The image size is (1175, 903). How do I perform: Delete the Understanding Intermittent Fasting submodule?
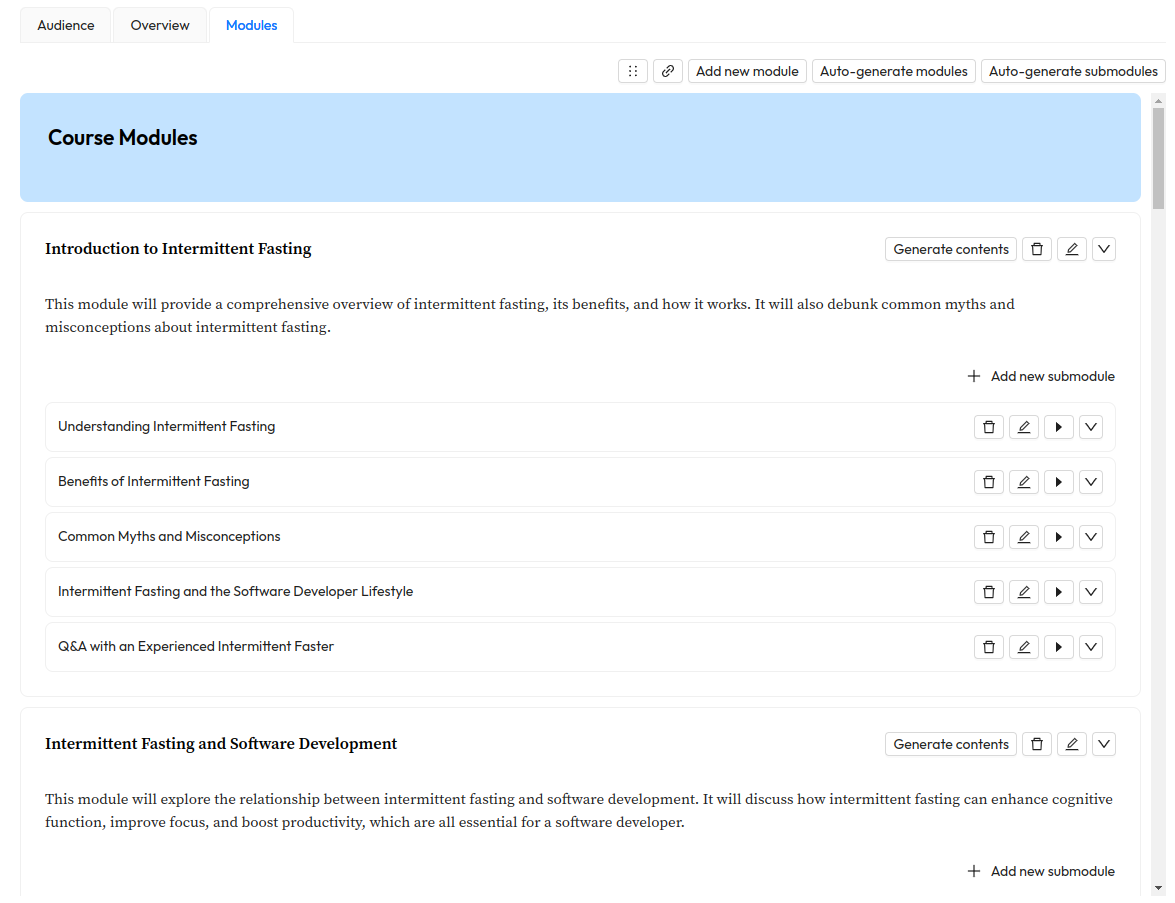(988, 427)
